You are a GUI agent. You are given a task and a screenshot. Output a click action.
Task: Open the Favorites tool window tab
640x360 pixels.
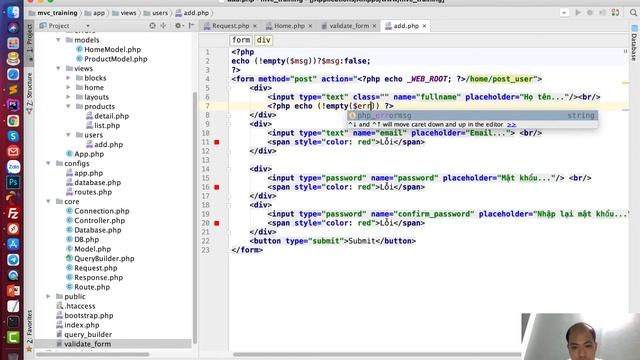tap(29, 331)
